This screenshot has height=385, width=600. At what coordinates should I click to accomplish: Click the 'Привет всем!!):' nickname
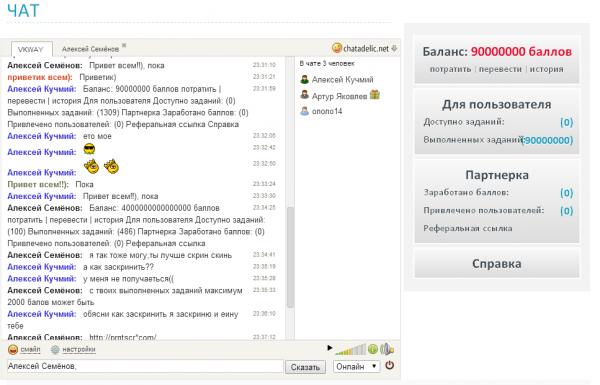pos(38,184)
